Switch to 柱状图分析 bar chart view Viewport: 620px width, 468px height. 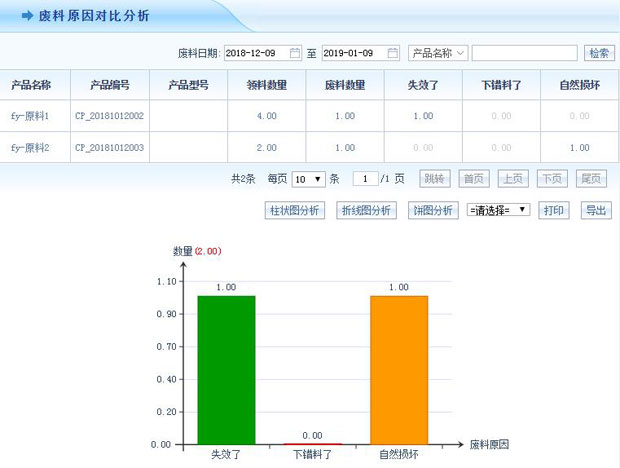coord(294,211)
